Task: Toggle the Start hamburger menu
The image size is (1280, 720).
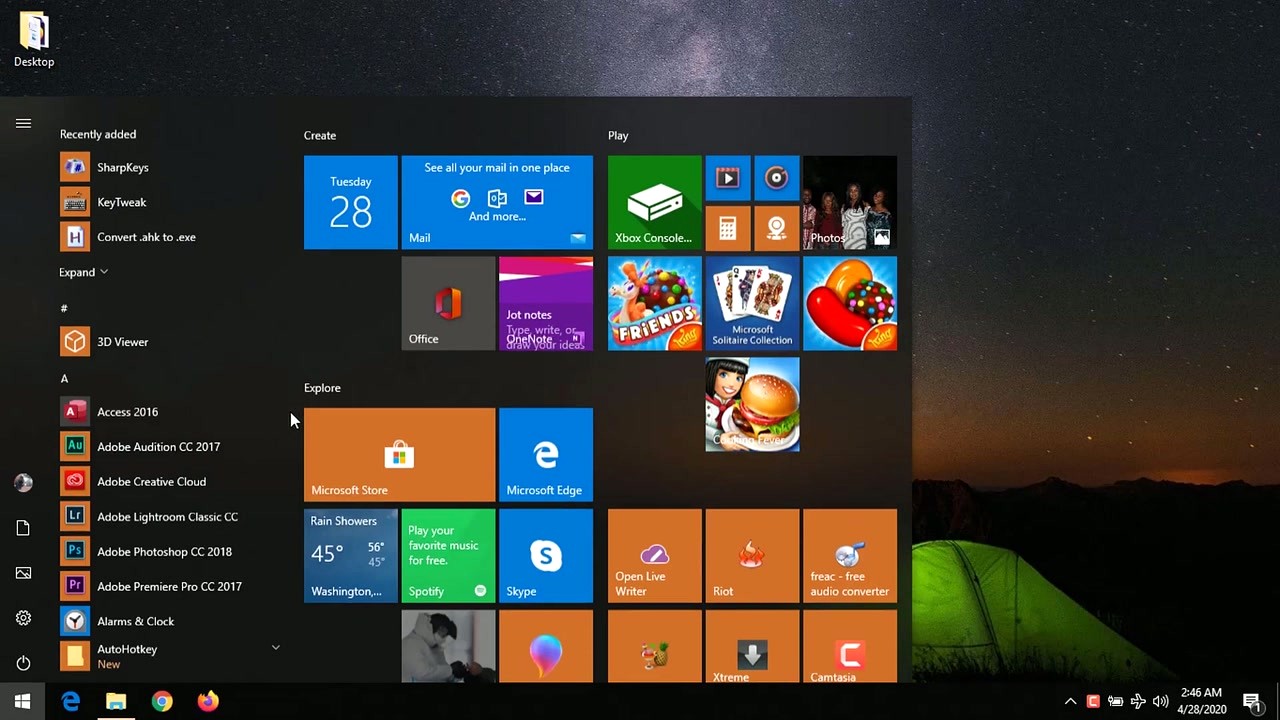Action: click(23, 124)
